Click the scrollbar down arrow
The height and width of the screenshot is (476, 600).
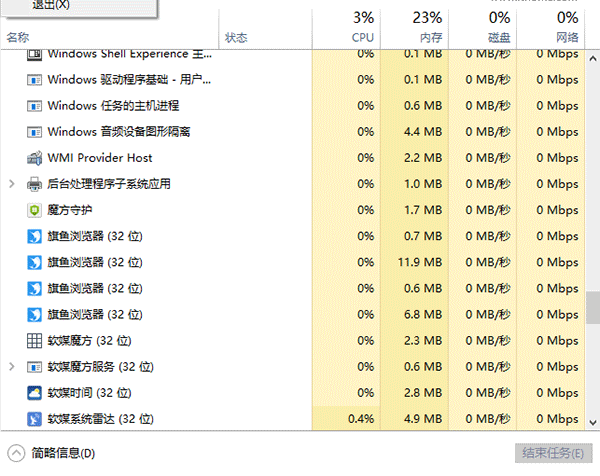click(x=593, y=422)
